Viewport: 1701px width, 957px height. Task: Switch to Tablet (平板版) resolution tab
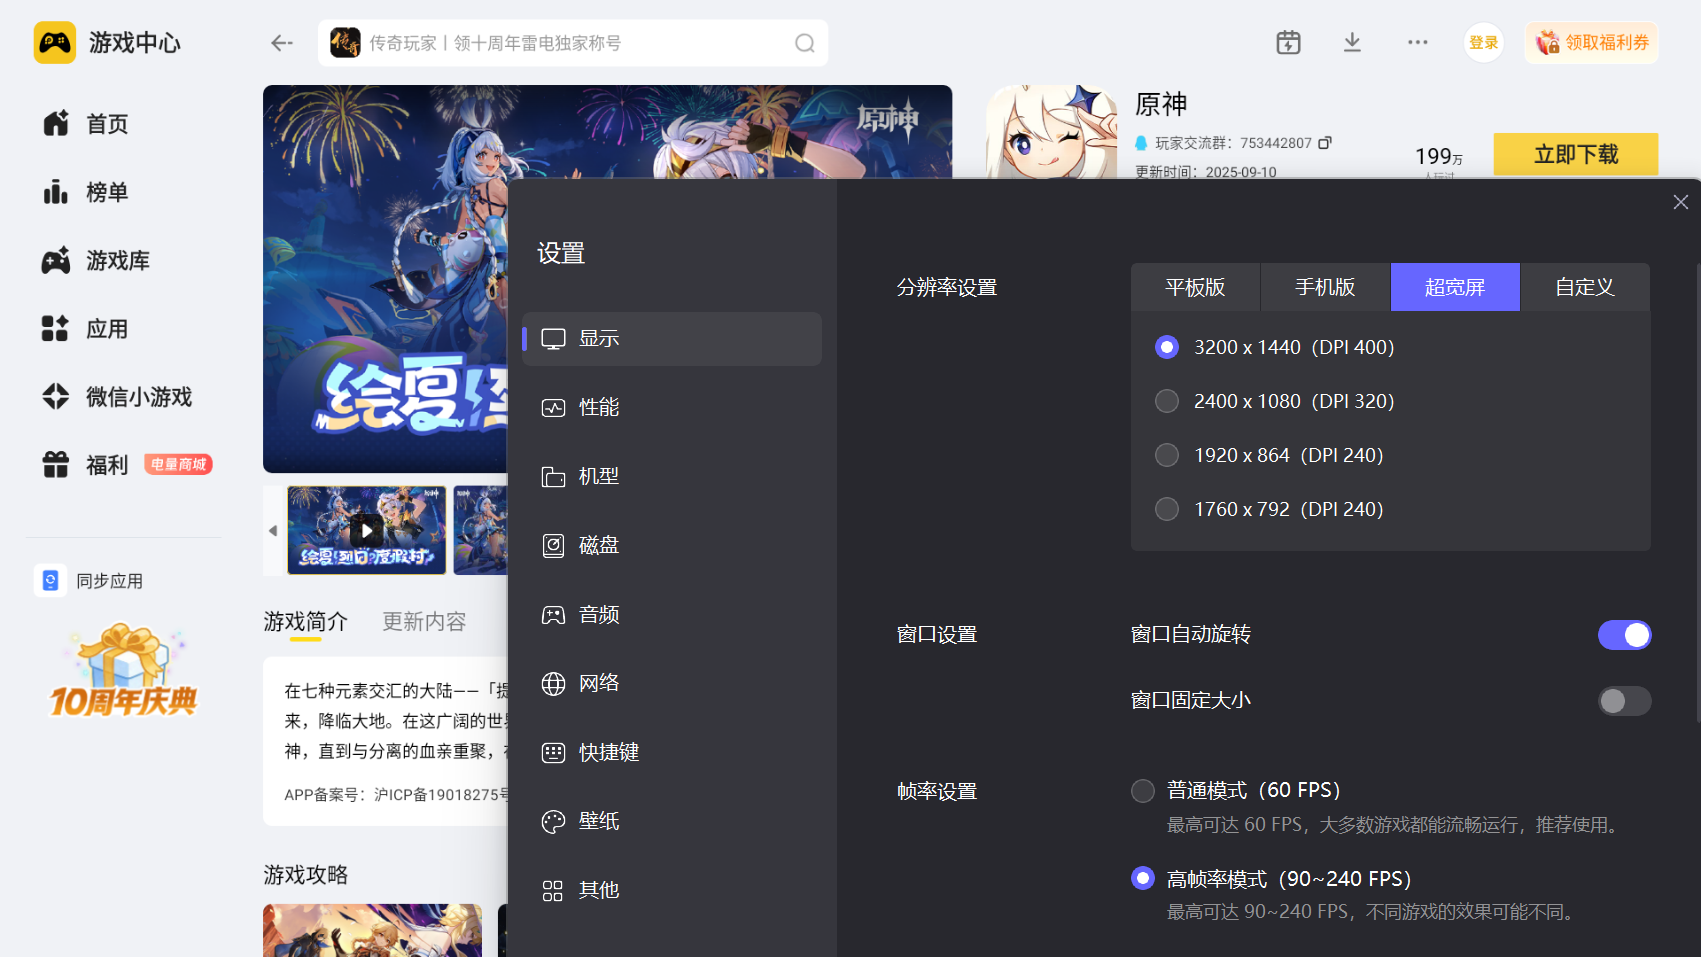(1195, 287)
